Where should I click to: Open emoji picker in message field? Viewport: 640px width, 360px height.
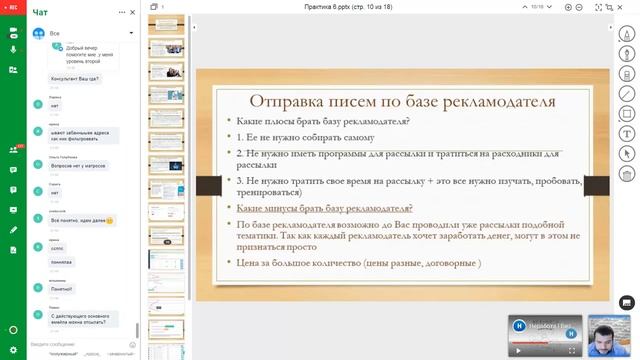click(133, 345)
